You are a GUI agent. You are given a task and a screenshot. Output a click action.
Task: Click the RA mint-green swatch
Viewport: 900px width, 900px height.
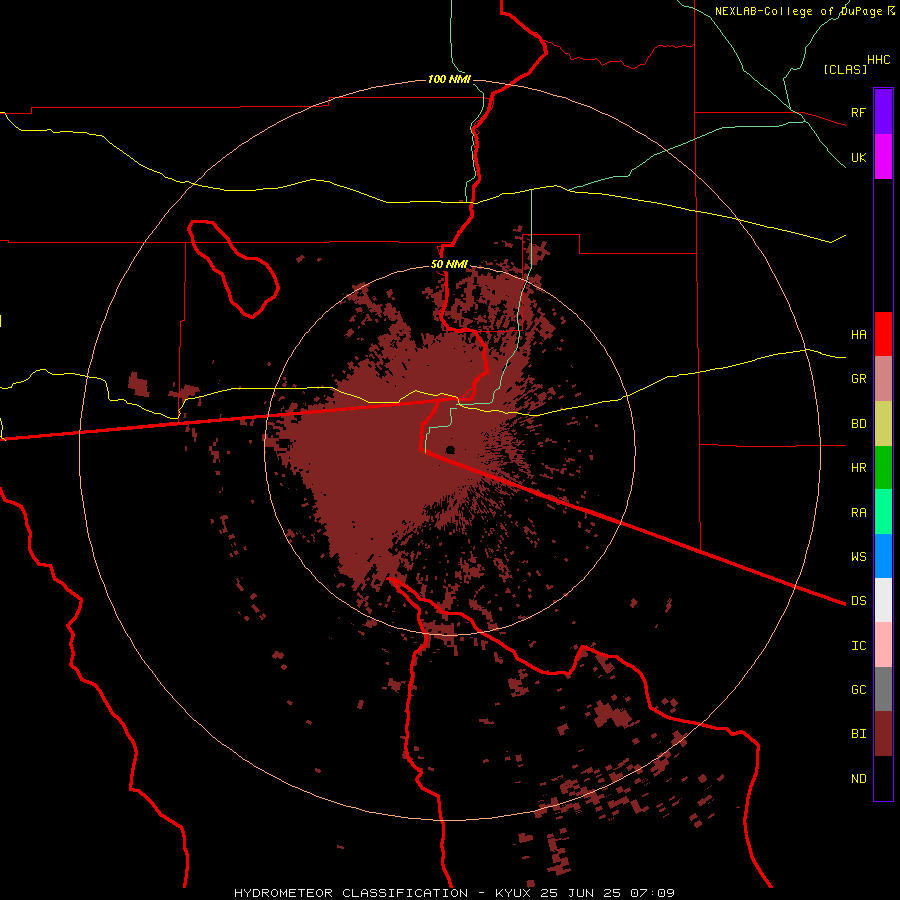pyautogui.click(x=883, y=512)
